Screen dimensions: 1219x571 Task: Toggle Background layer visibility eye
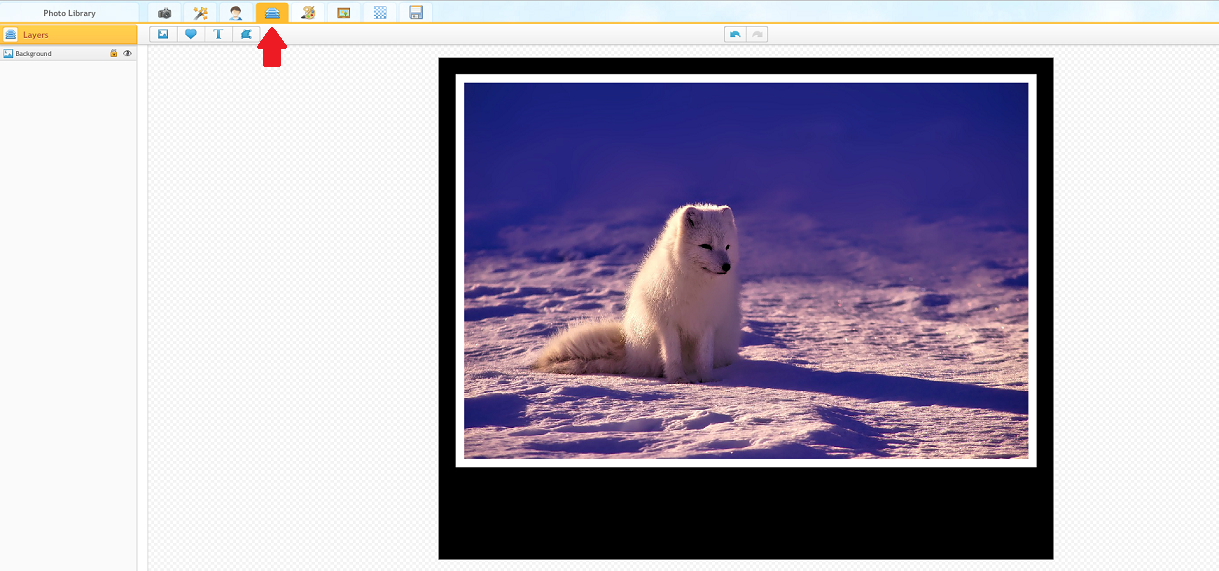127,54
